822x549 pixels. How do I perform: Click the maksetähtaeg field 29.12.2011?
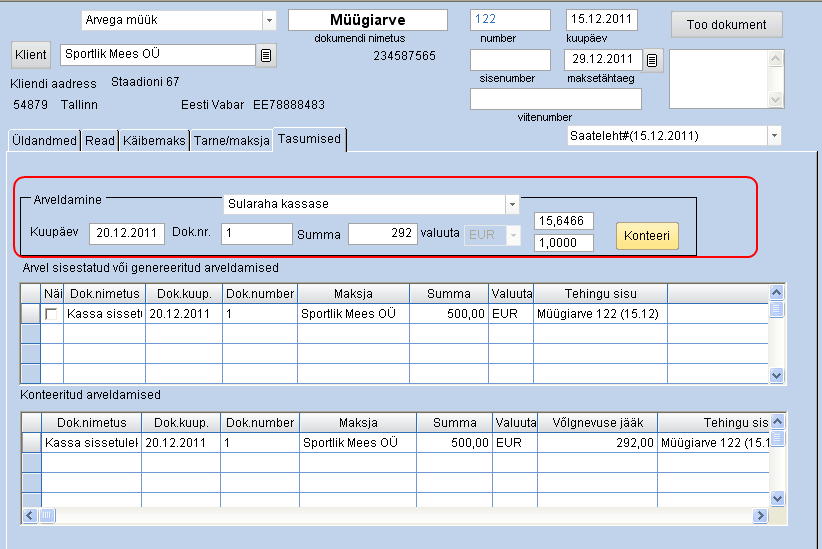pos(603,59)
